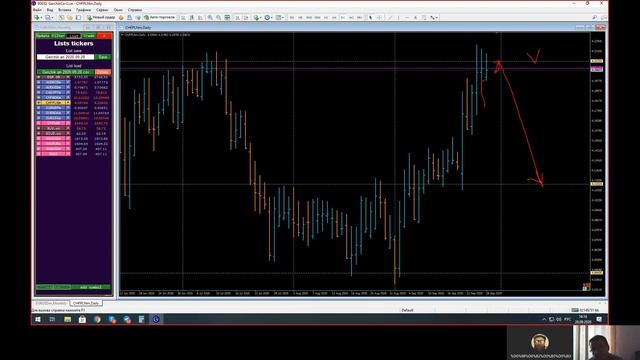
Task: Zoom in on the chart
Action: click(210, 18)
